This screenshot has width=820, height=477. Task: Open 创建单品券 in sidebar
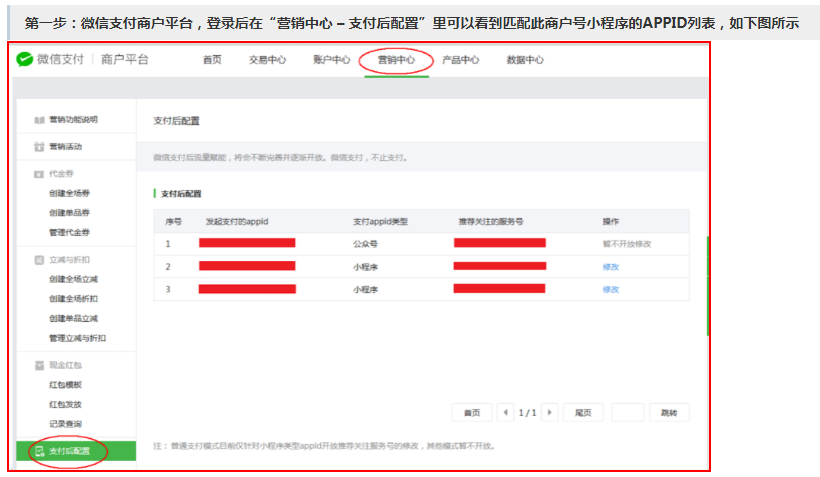pyautogui.click(x=70, y=213)
